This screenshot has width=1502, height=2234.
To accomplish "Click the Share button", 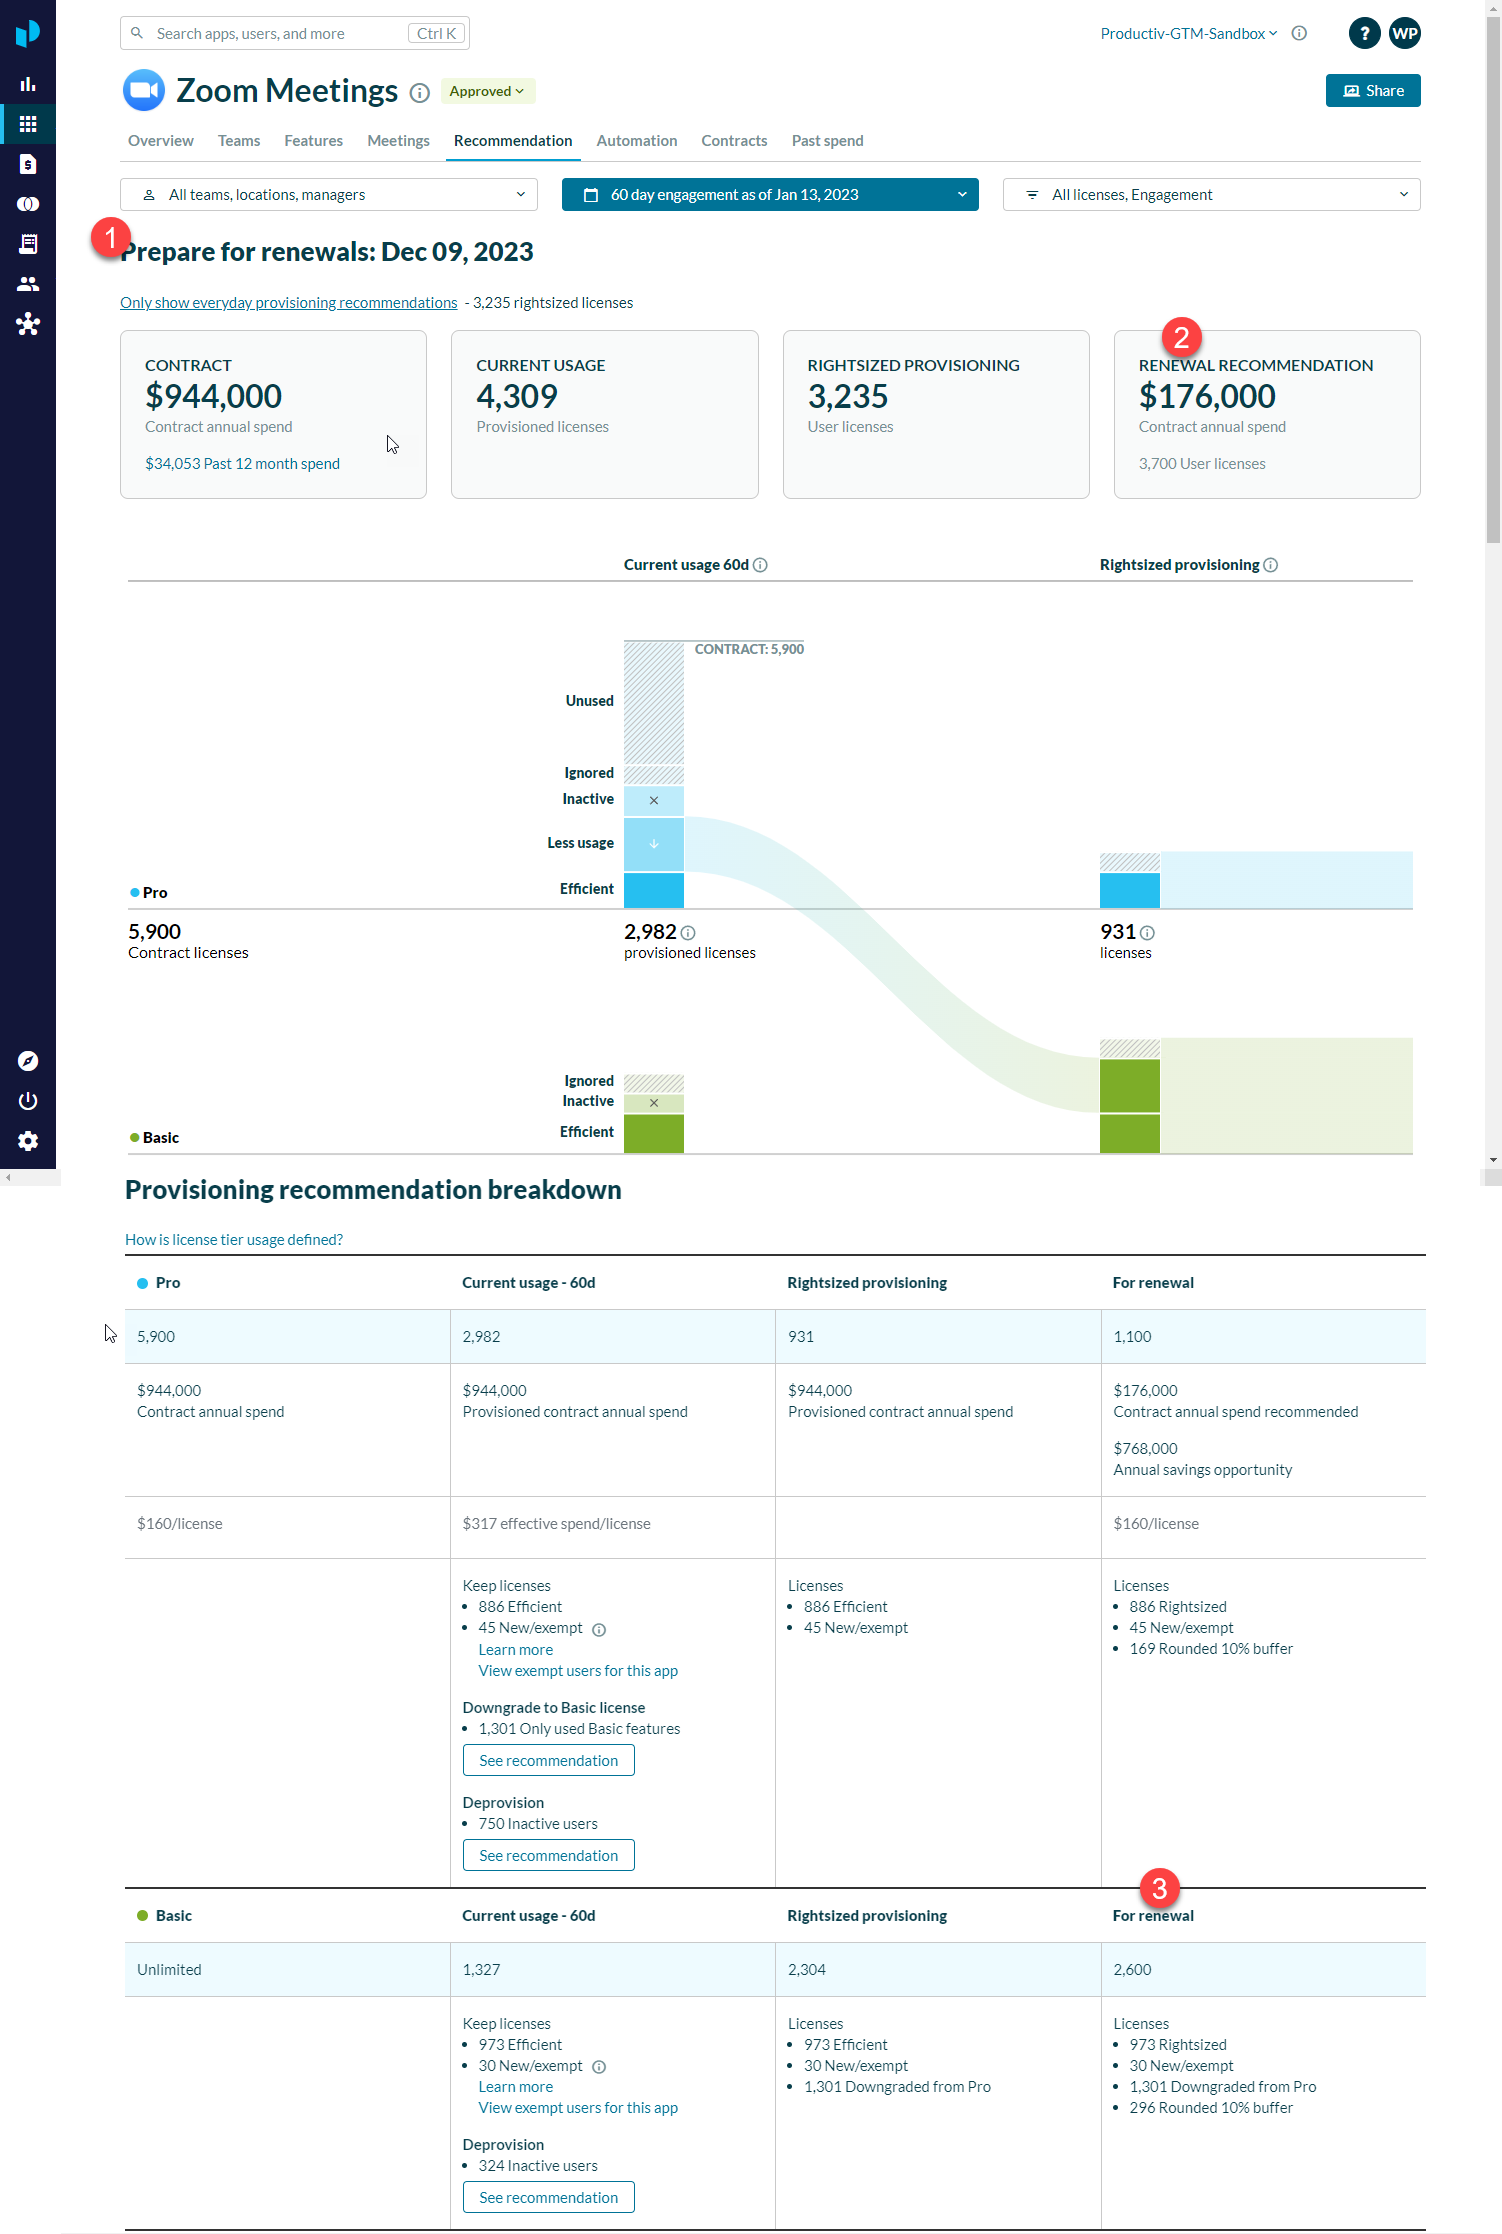I will (x=1372, y=91).
